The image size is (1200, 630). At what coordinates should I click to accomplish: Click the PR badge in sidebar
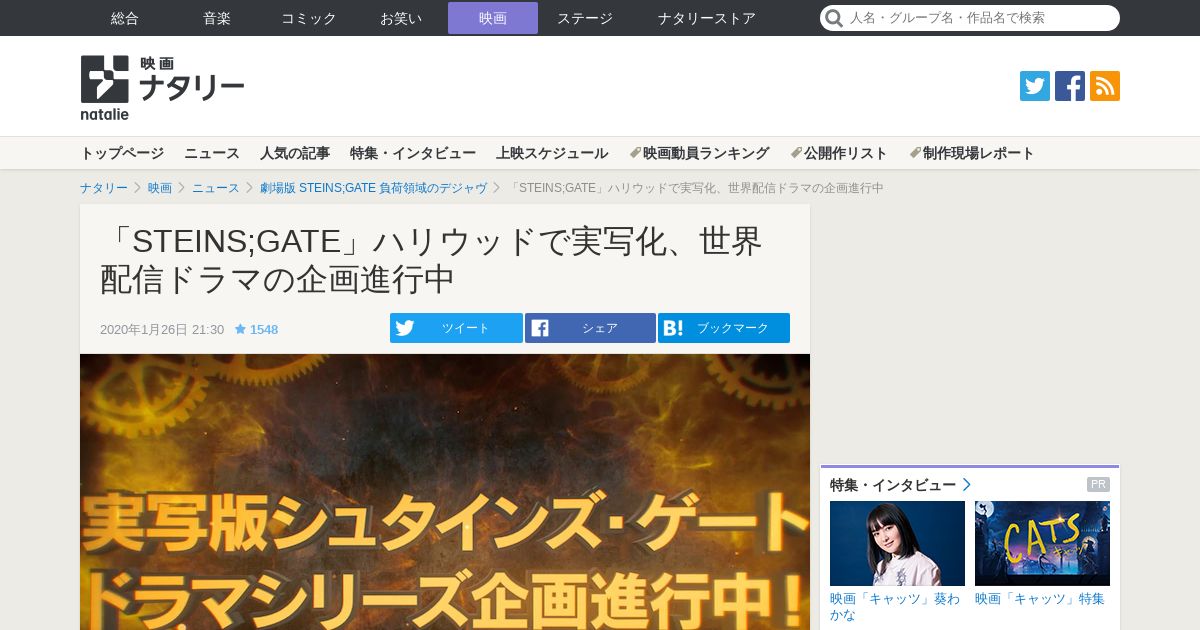click(1098, 485)
